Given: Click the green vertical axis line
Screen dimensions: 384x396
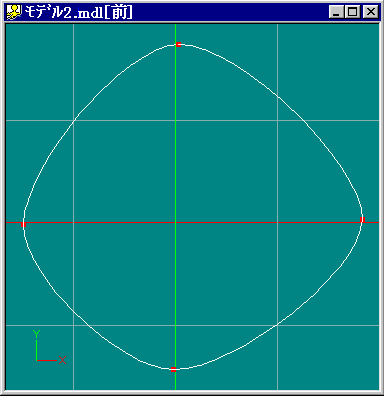Looking at the screenshot, I should click(175, 133).
